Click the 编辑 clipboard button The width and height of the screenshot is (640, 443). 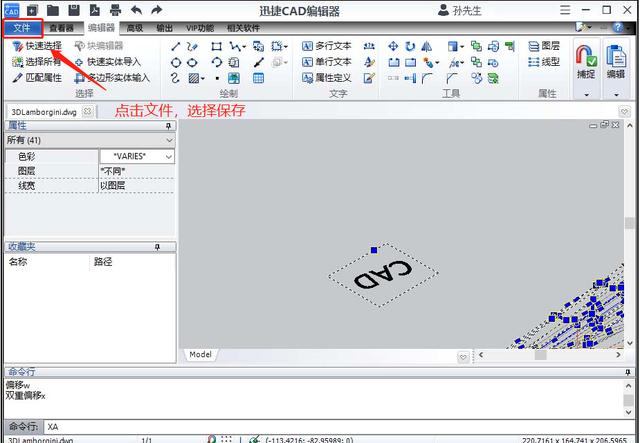tap(616, 61)
